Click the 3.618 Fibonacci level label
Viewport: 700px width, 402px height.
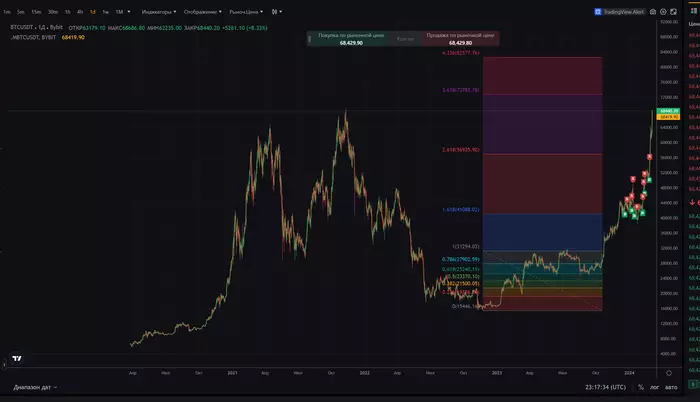click(461, 90)
